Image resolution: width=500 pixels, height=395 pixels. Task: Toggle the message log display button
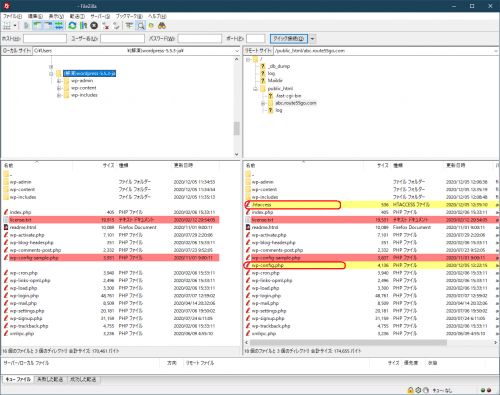point(27,26)
